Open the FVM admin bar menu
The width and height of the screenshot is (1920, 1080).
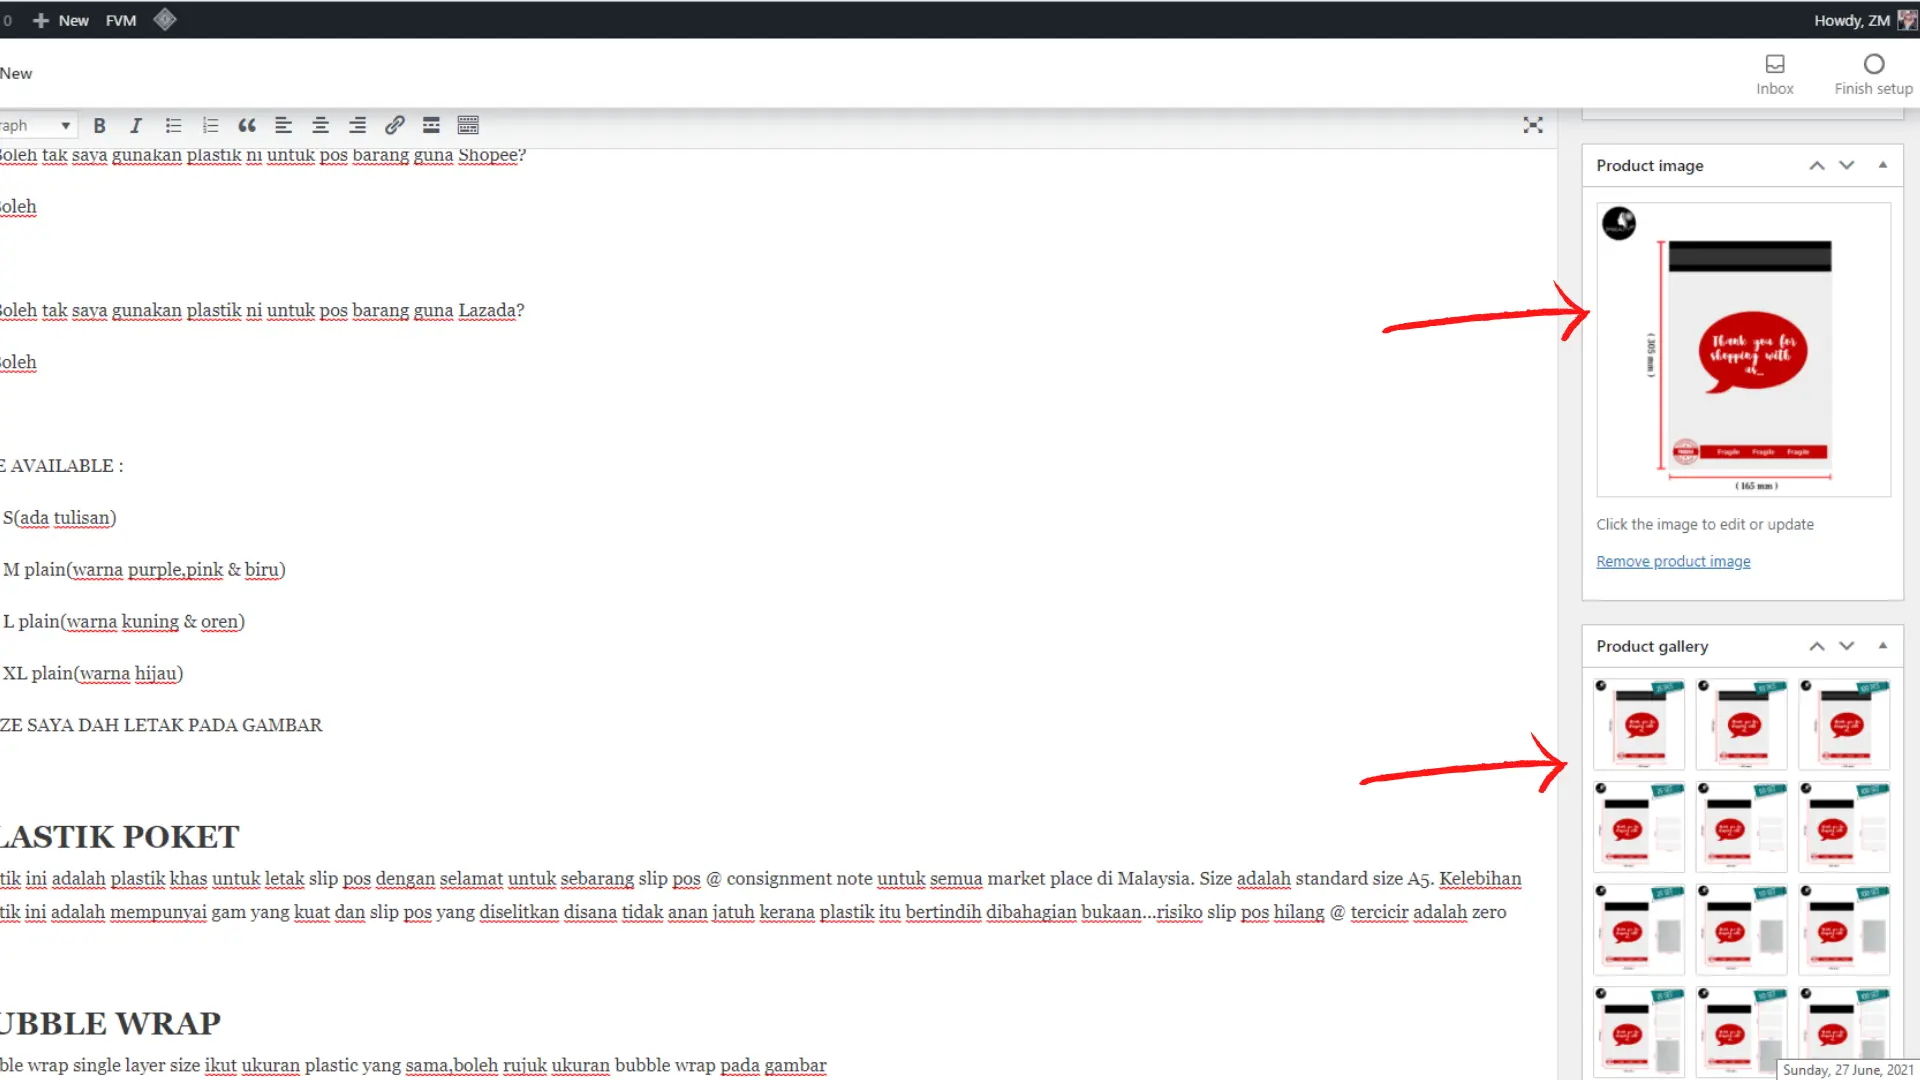pyautogui.click(x=121, y=20)
